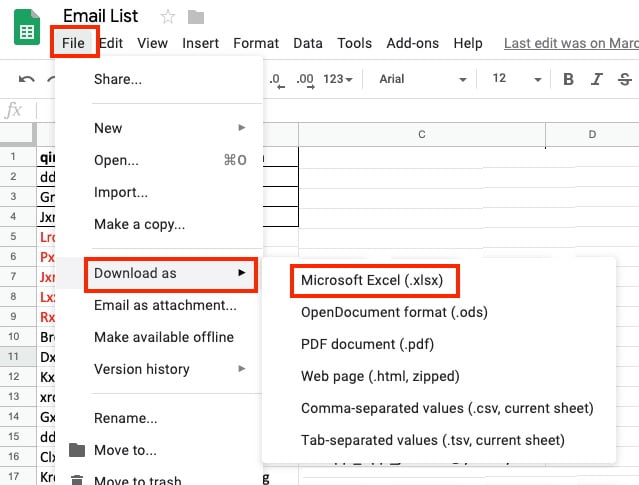Open the Insert menu
Image resolution: width=639 pixels, height=485 pixels.
[x=201, y=43]
